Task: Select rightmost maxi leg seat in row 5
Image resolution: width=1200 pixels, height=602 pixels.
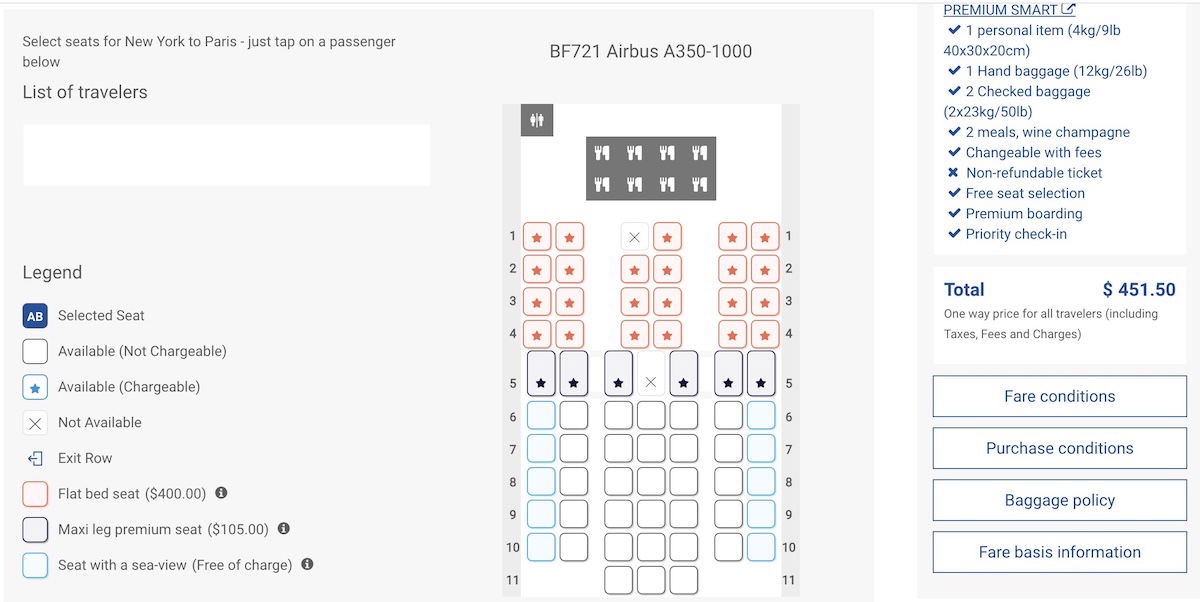Action: (761, 373)
